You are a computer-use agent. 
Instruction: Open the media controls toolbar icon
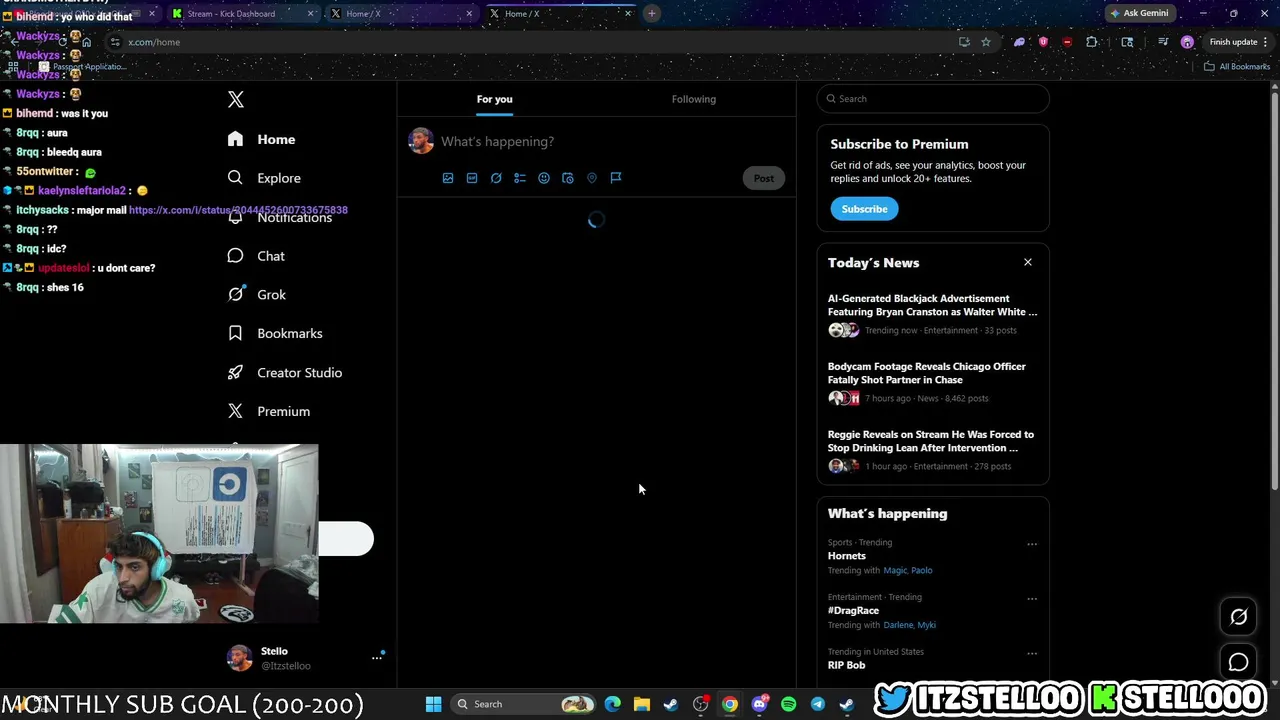1163,42
